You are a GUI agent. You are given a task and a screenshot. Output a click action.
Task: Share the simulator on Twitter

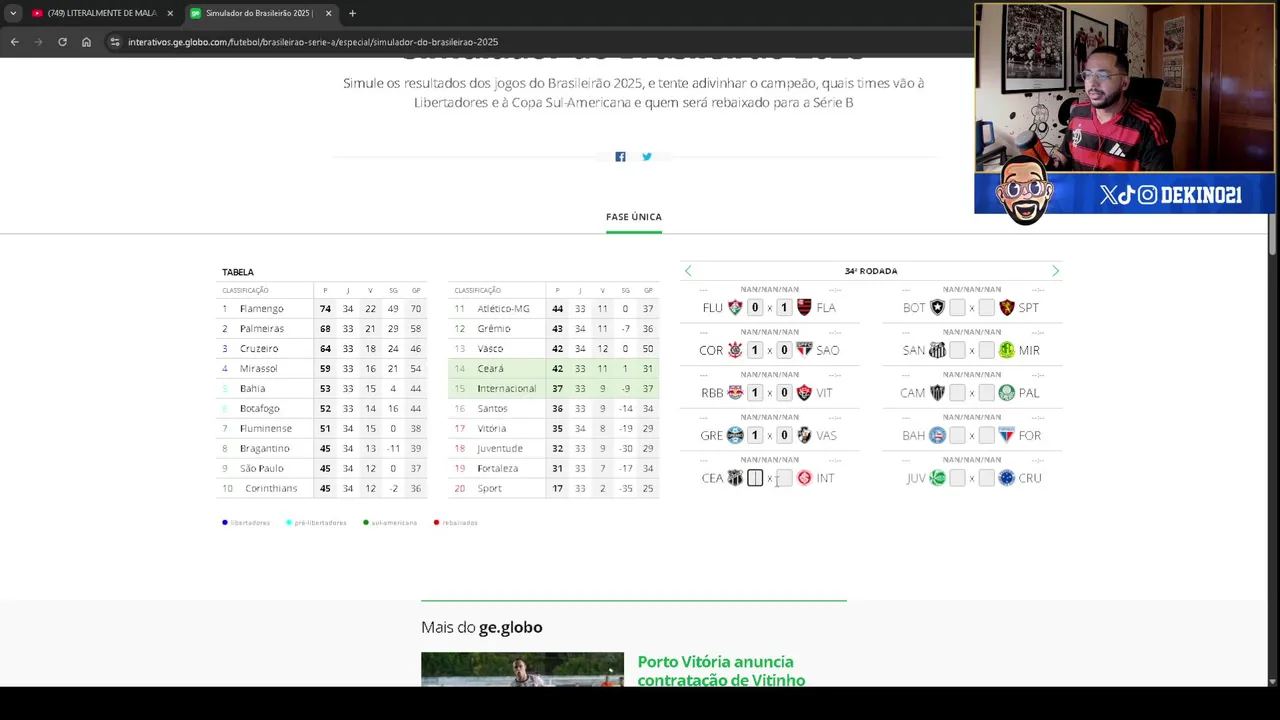[x=647, y=156]
